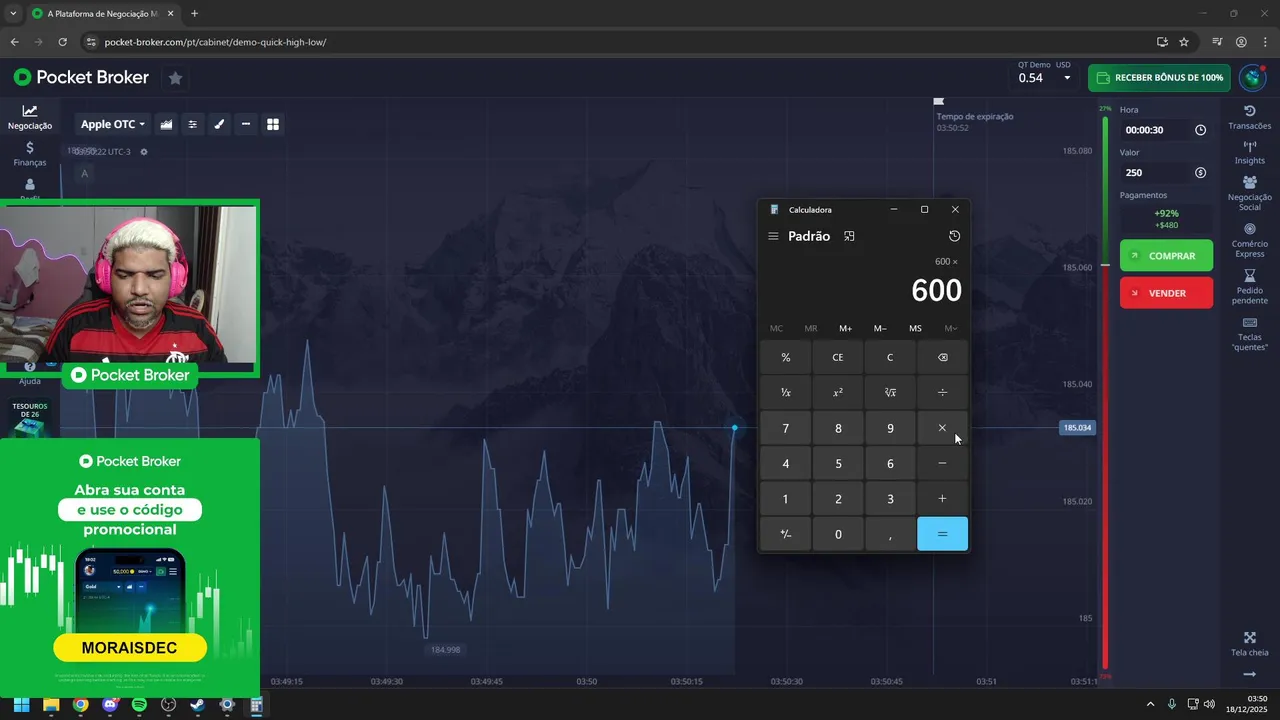Screen dimensions: 1280x720
Task: Open Negociação Social panel
Action: tap(1249, 193)
